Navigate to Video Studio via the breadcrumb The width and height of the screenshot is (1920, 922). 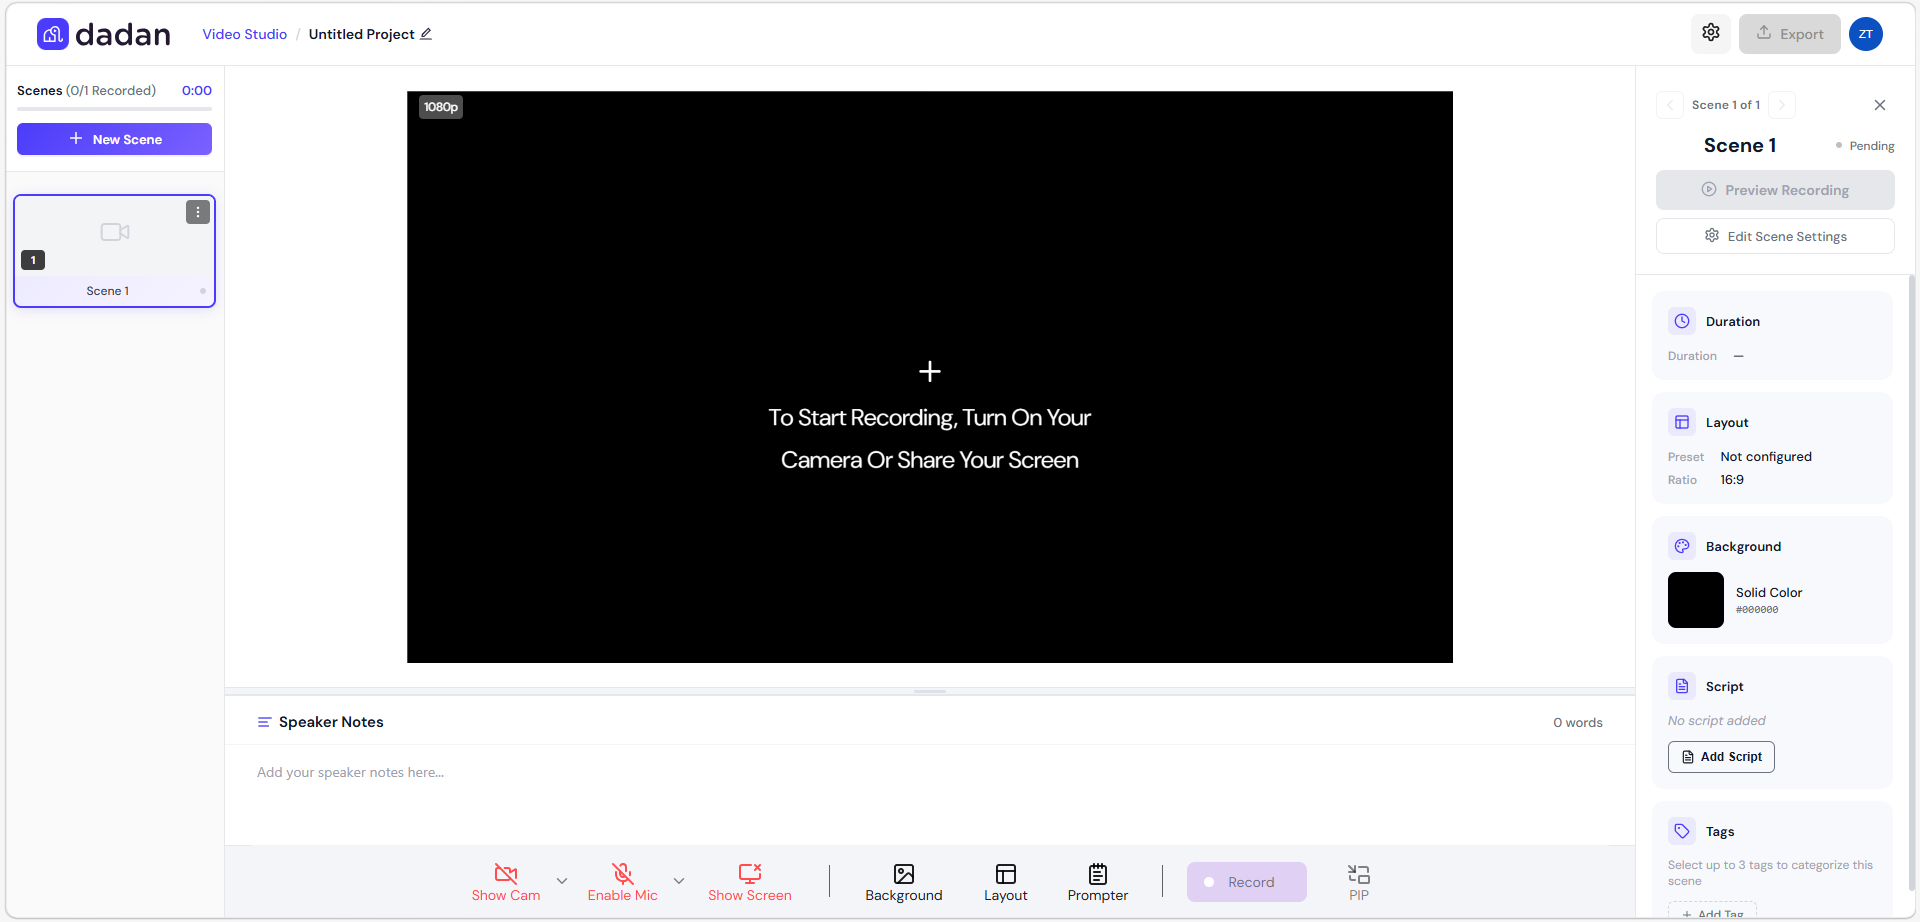244,33
